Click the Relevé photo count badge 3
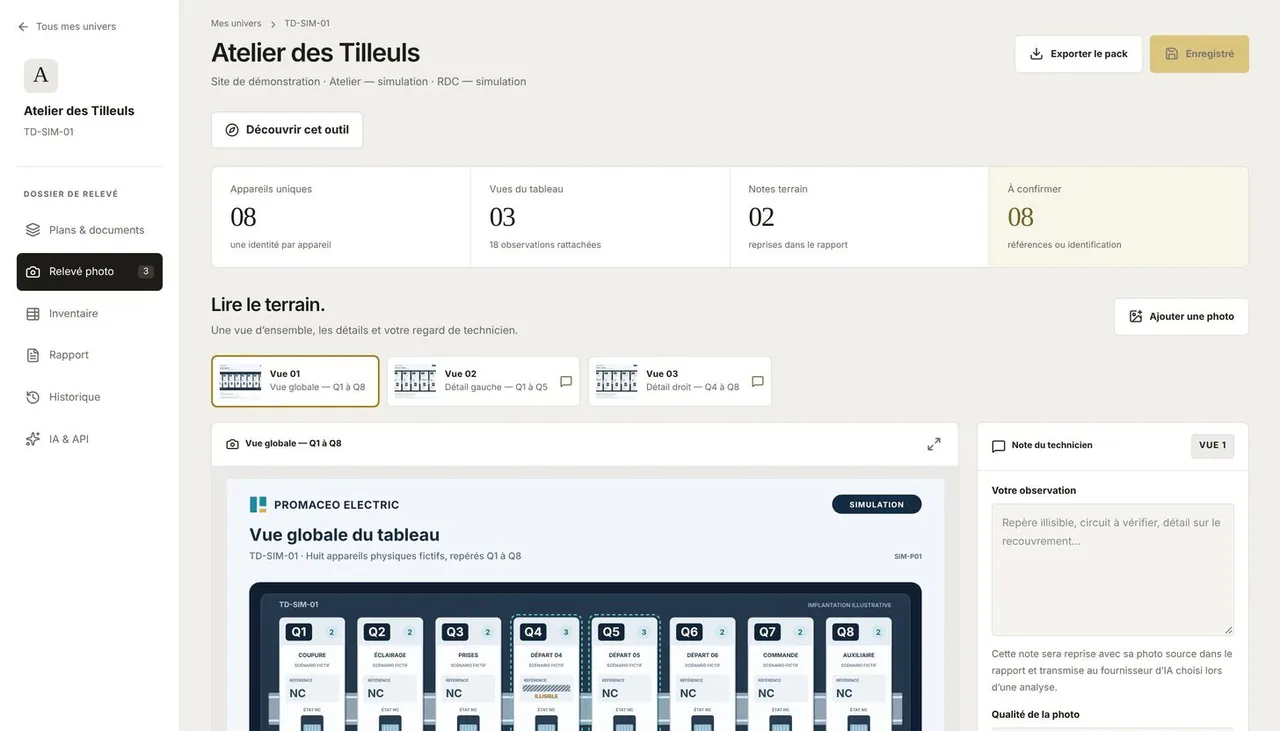Screen dimensions: 1280x731 (145, 272)
